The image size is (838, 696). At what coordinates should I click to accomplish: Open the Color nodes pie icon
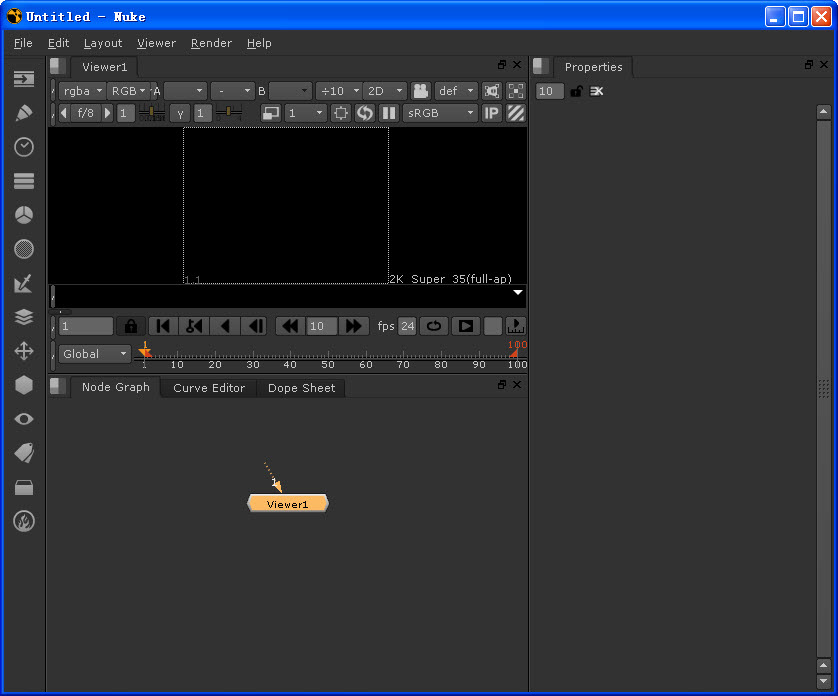tap(23, 214)
